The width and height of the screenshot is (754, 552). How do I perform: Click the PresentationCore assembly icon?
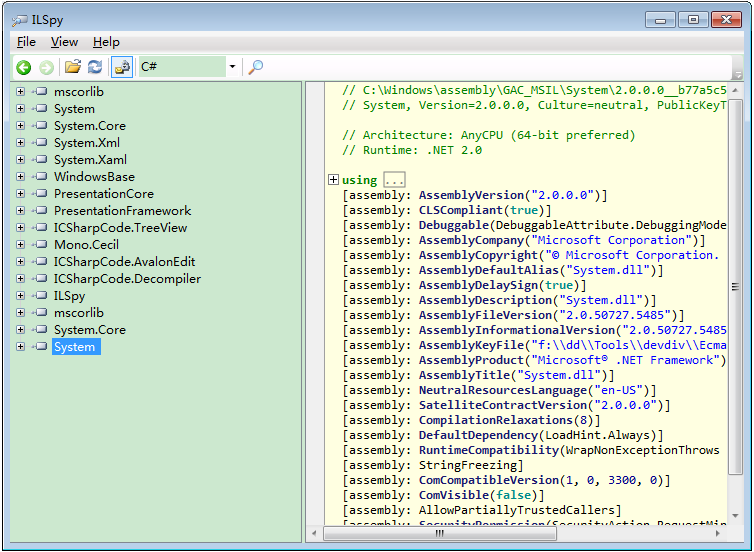[40, 193]
